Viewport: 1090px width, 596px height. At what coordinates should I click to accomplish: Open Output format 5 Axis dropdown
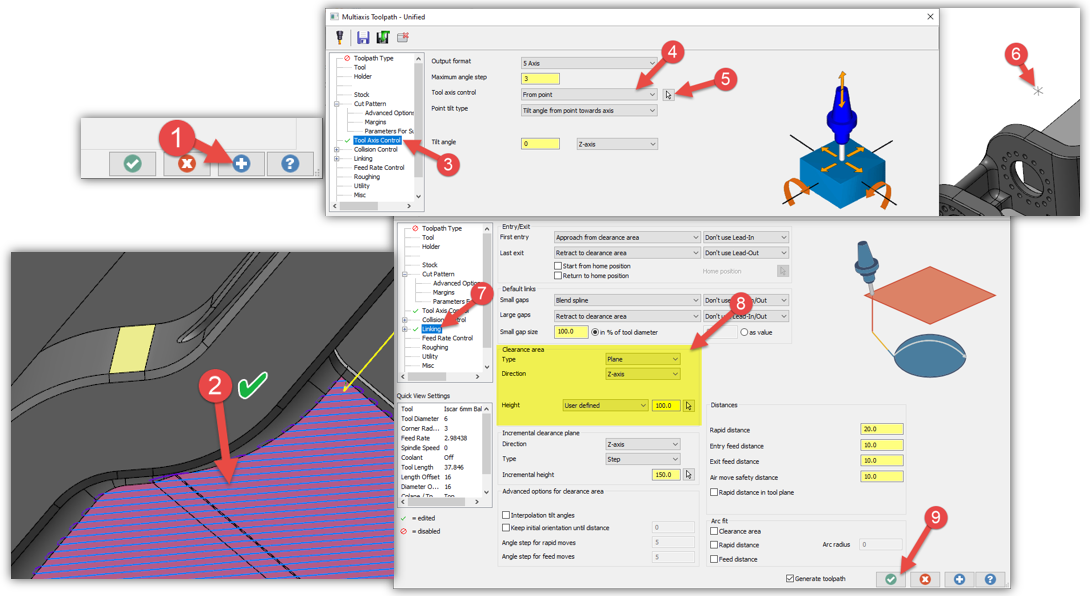pos(588,63)
